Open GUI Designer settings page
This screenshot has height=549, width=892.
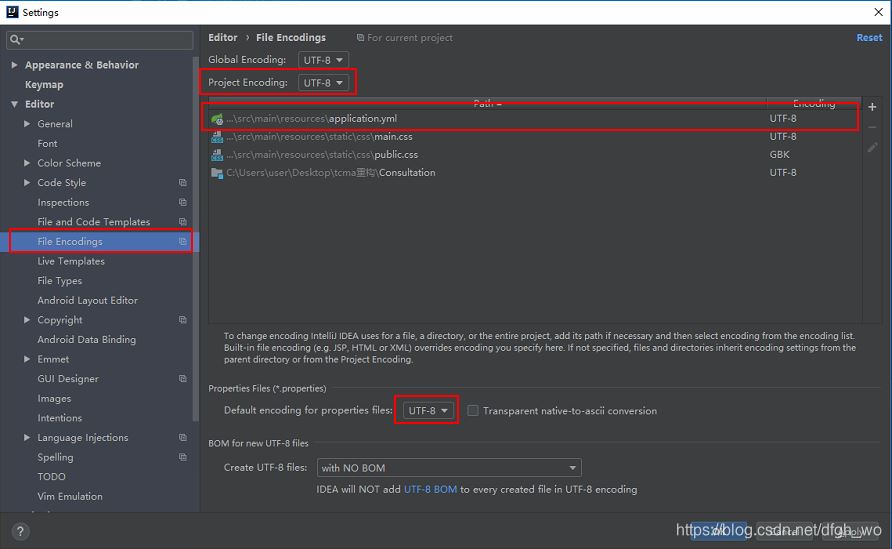tap(68, 379)
